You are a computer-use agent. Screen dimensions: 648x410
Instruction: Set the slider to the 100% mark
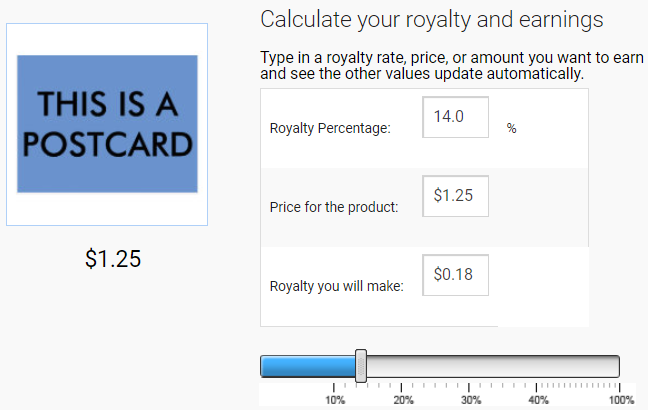click(x=618, y=366)
